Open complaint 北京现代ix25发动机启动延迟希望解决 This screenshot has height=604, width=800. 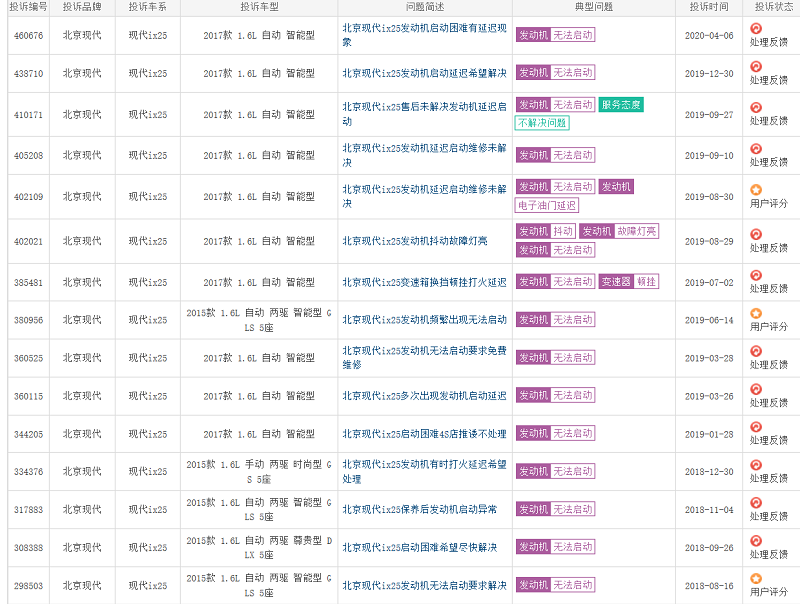click(x=424, y=73)
